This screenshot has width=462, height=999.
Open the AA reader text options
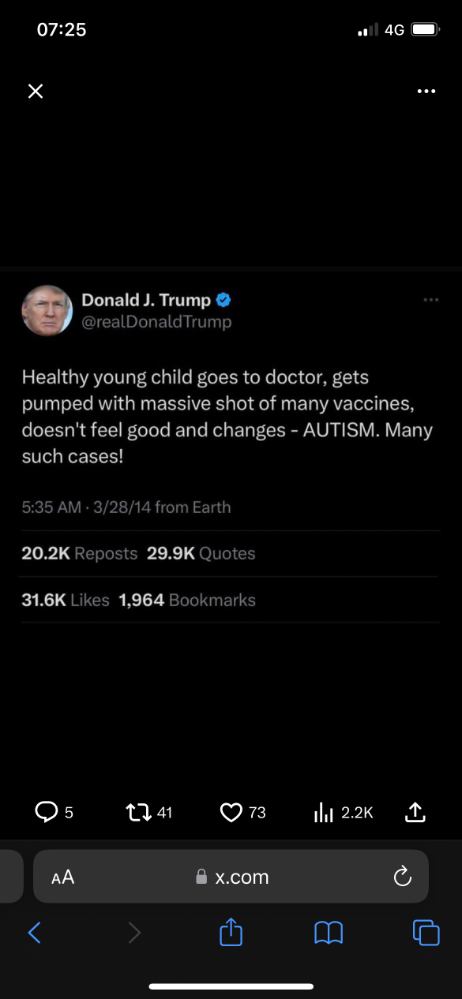pos(63,877)
